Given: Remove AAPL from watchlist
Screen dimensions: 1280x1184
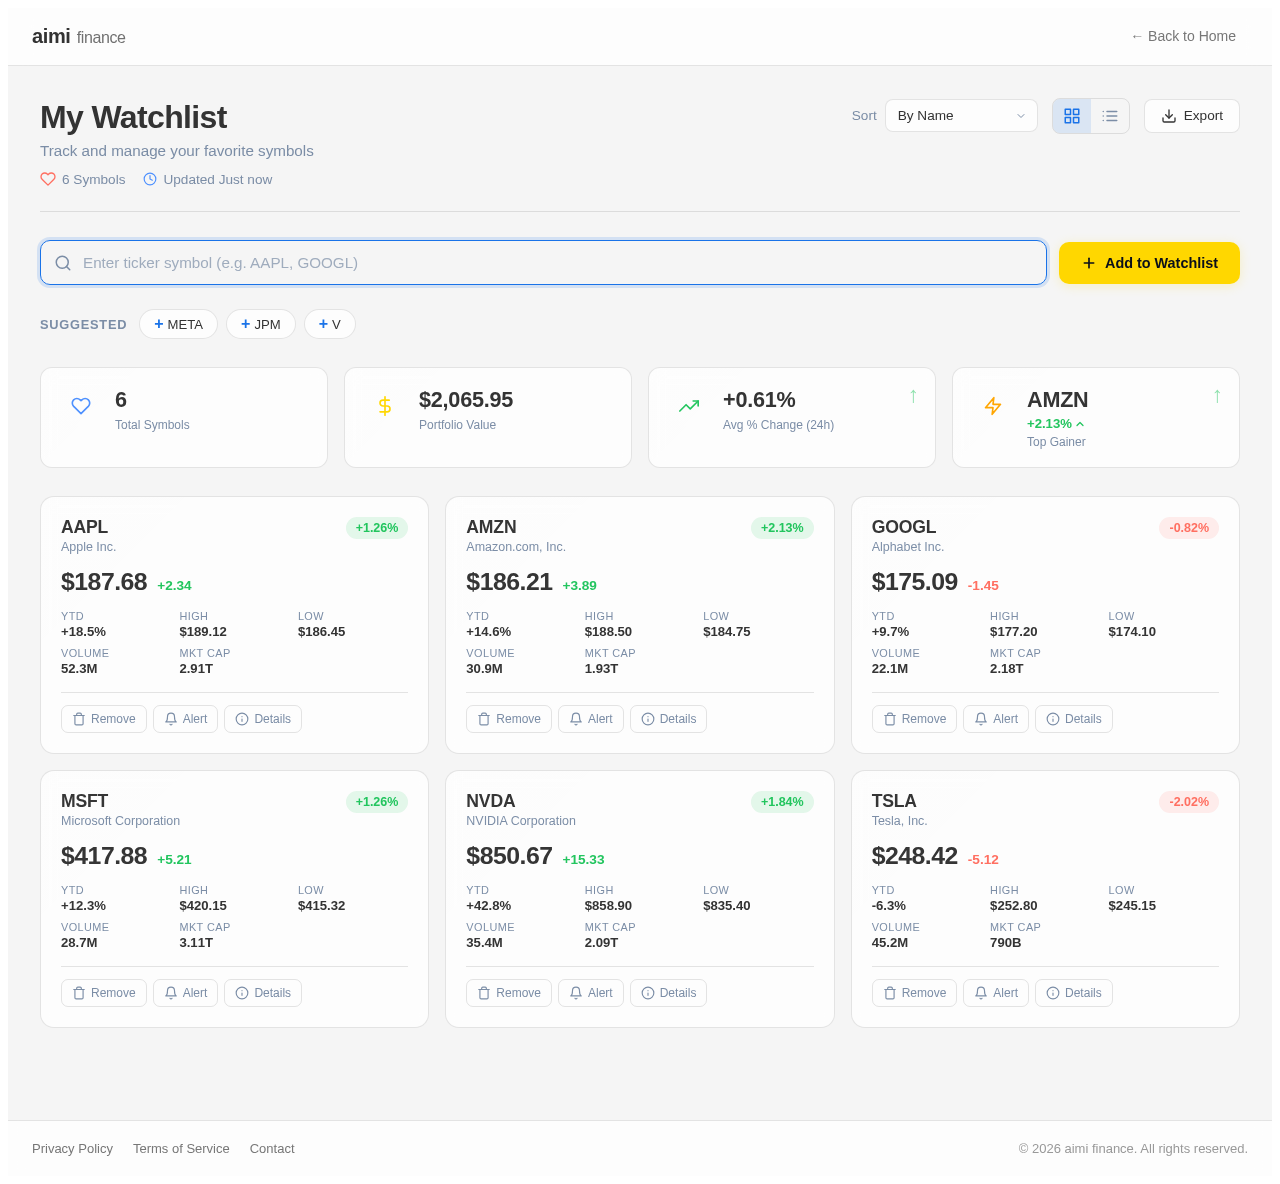Looking at the screenshot, I should (104, 719).
